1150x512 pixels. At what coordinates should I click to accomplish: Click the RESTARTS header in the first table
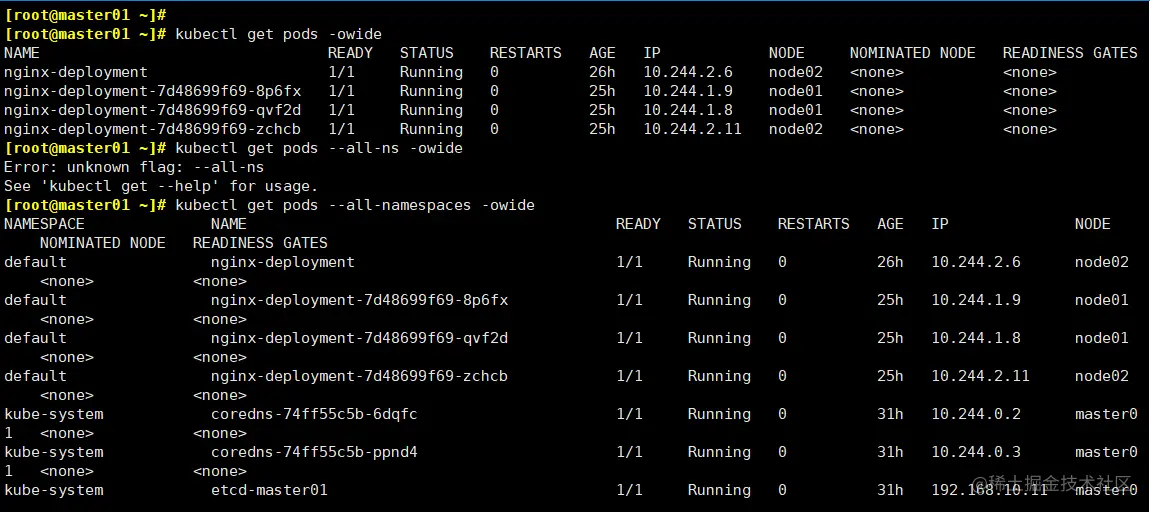click(525, 53)
